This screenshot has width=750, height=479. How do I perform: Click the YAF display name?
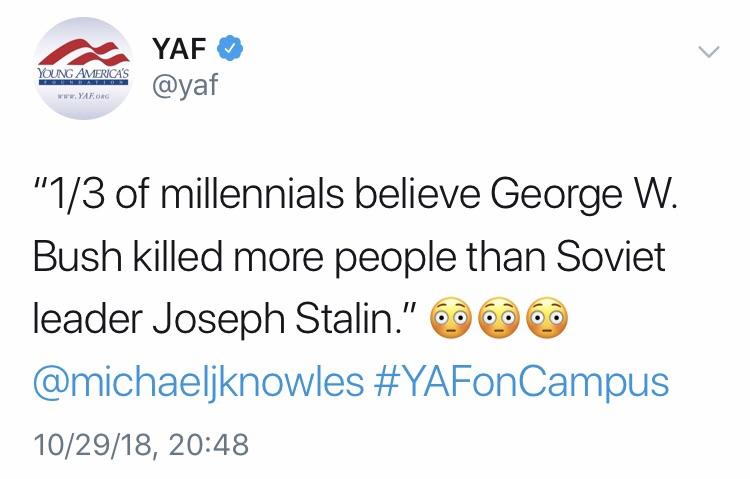click(179, 49)
